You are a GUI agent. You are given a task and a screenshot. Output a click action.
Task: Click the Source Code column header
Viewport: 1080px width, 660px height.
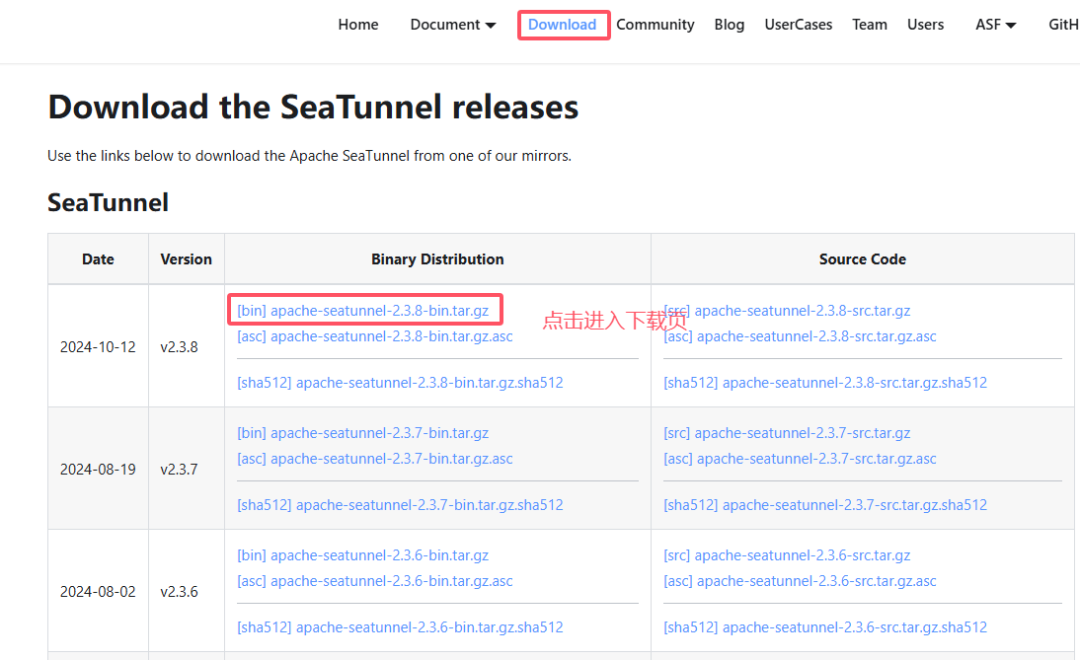[x=862, y=259]
